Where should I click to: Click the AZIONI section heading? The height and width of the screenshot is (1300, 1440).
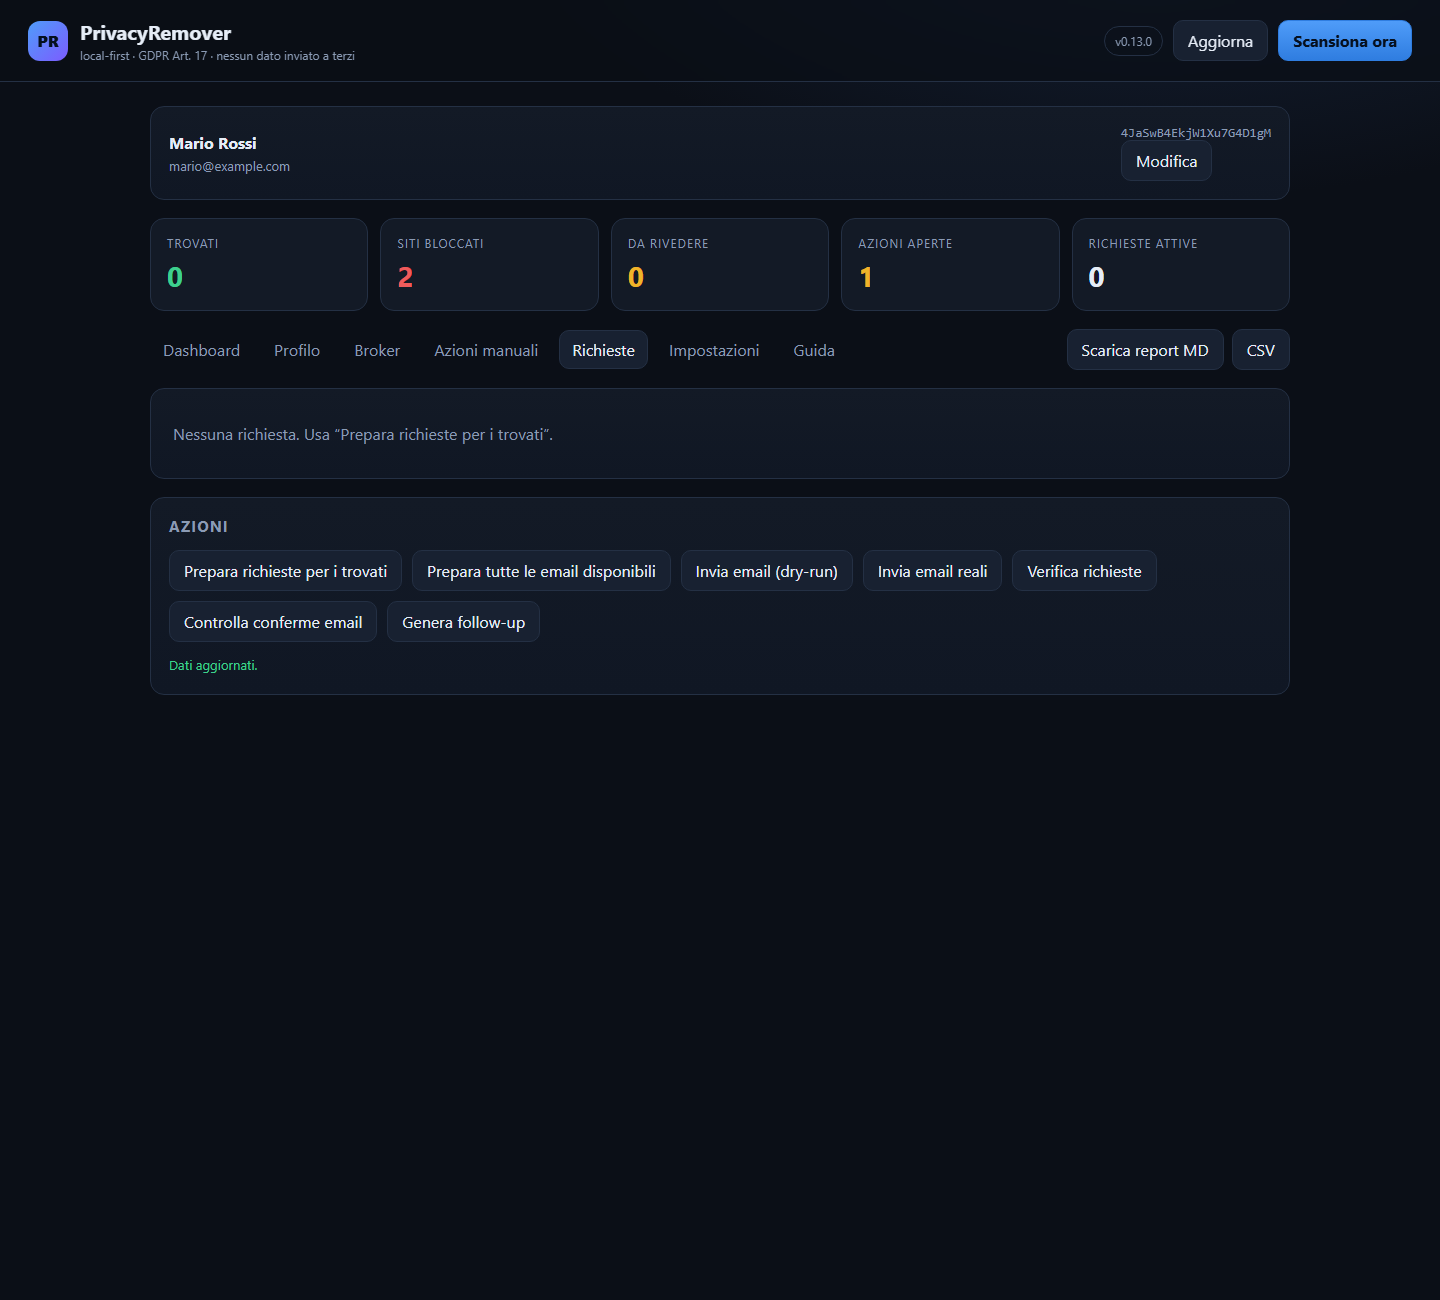198,527
